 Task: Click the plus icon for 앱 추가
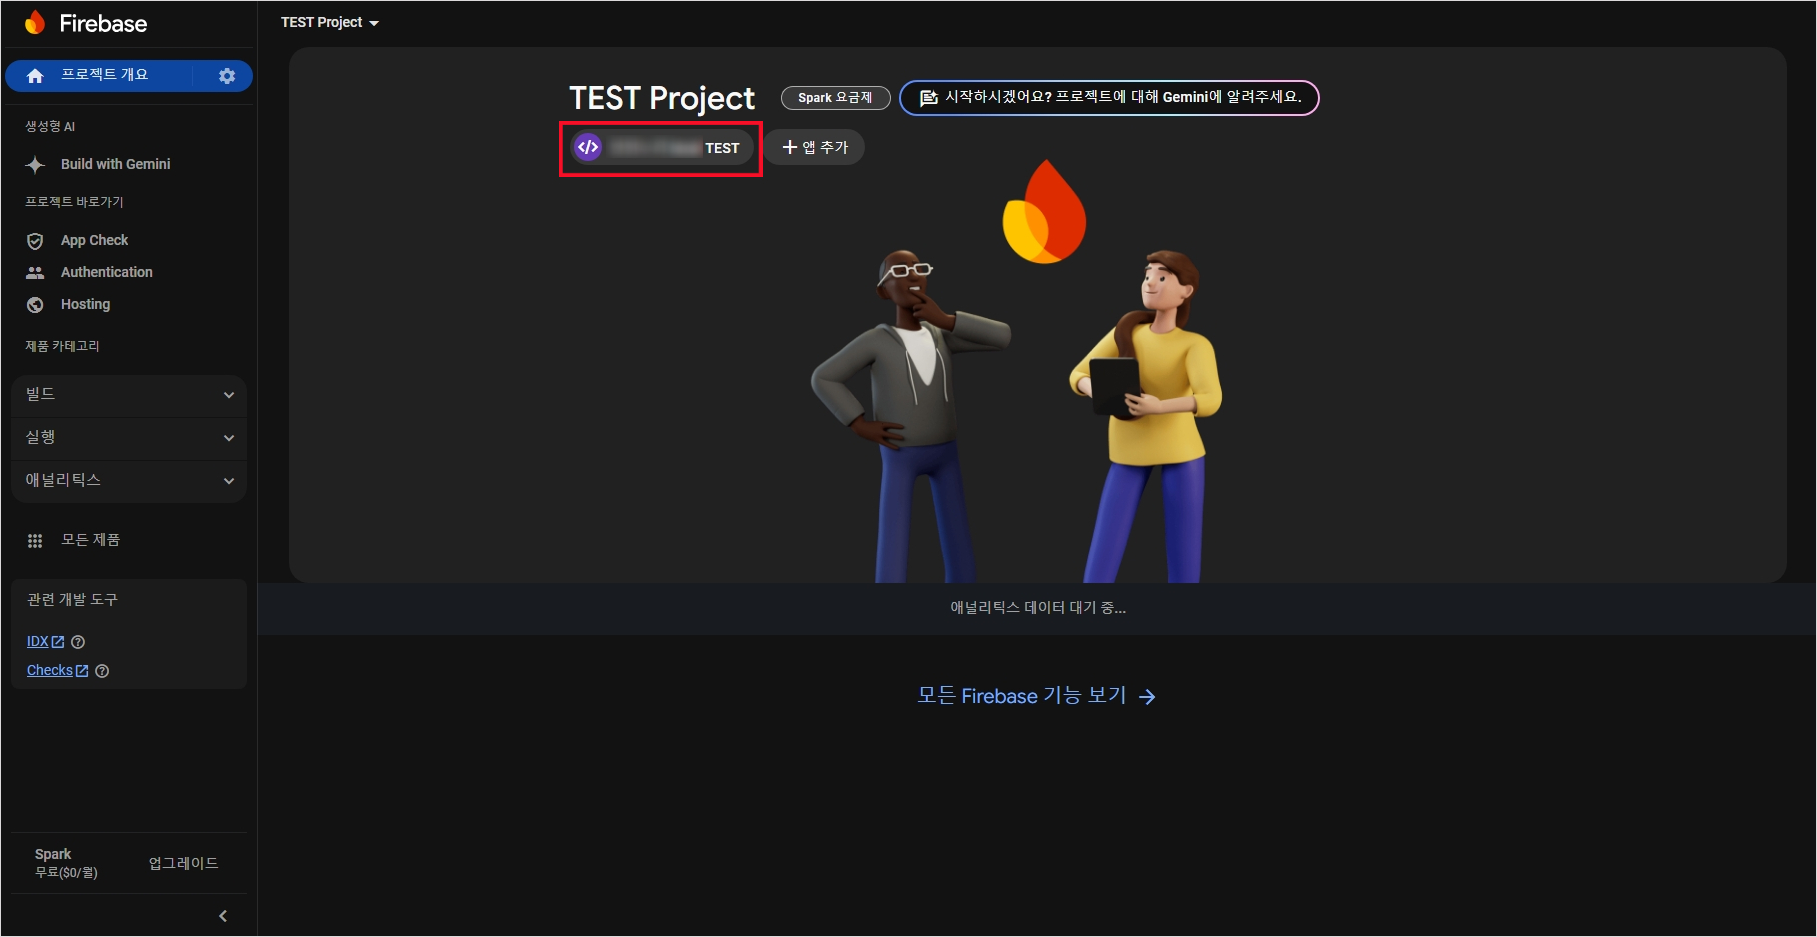(x=790, y=147)
